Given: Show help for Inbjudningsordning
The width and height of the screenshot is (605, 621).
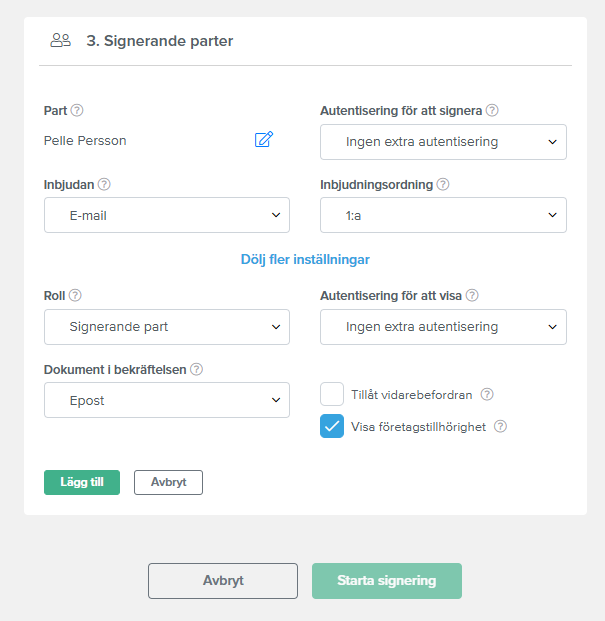Looking at the screenshot, I should (x=443, y=184).
